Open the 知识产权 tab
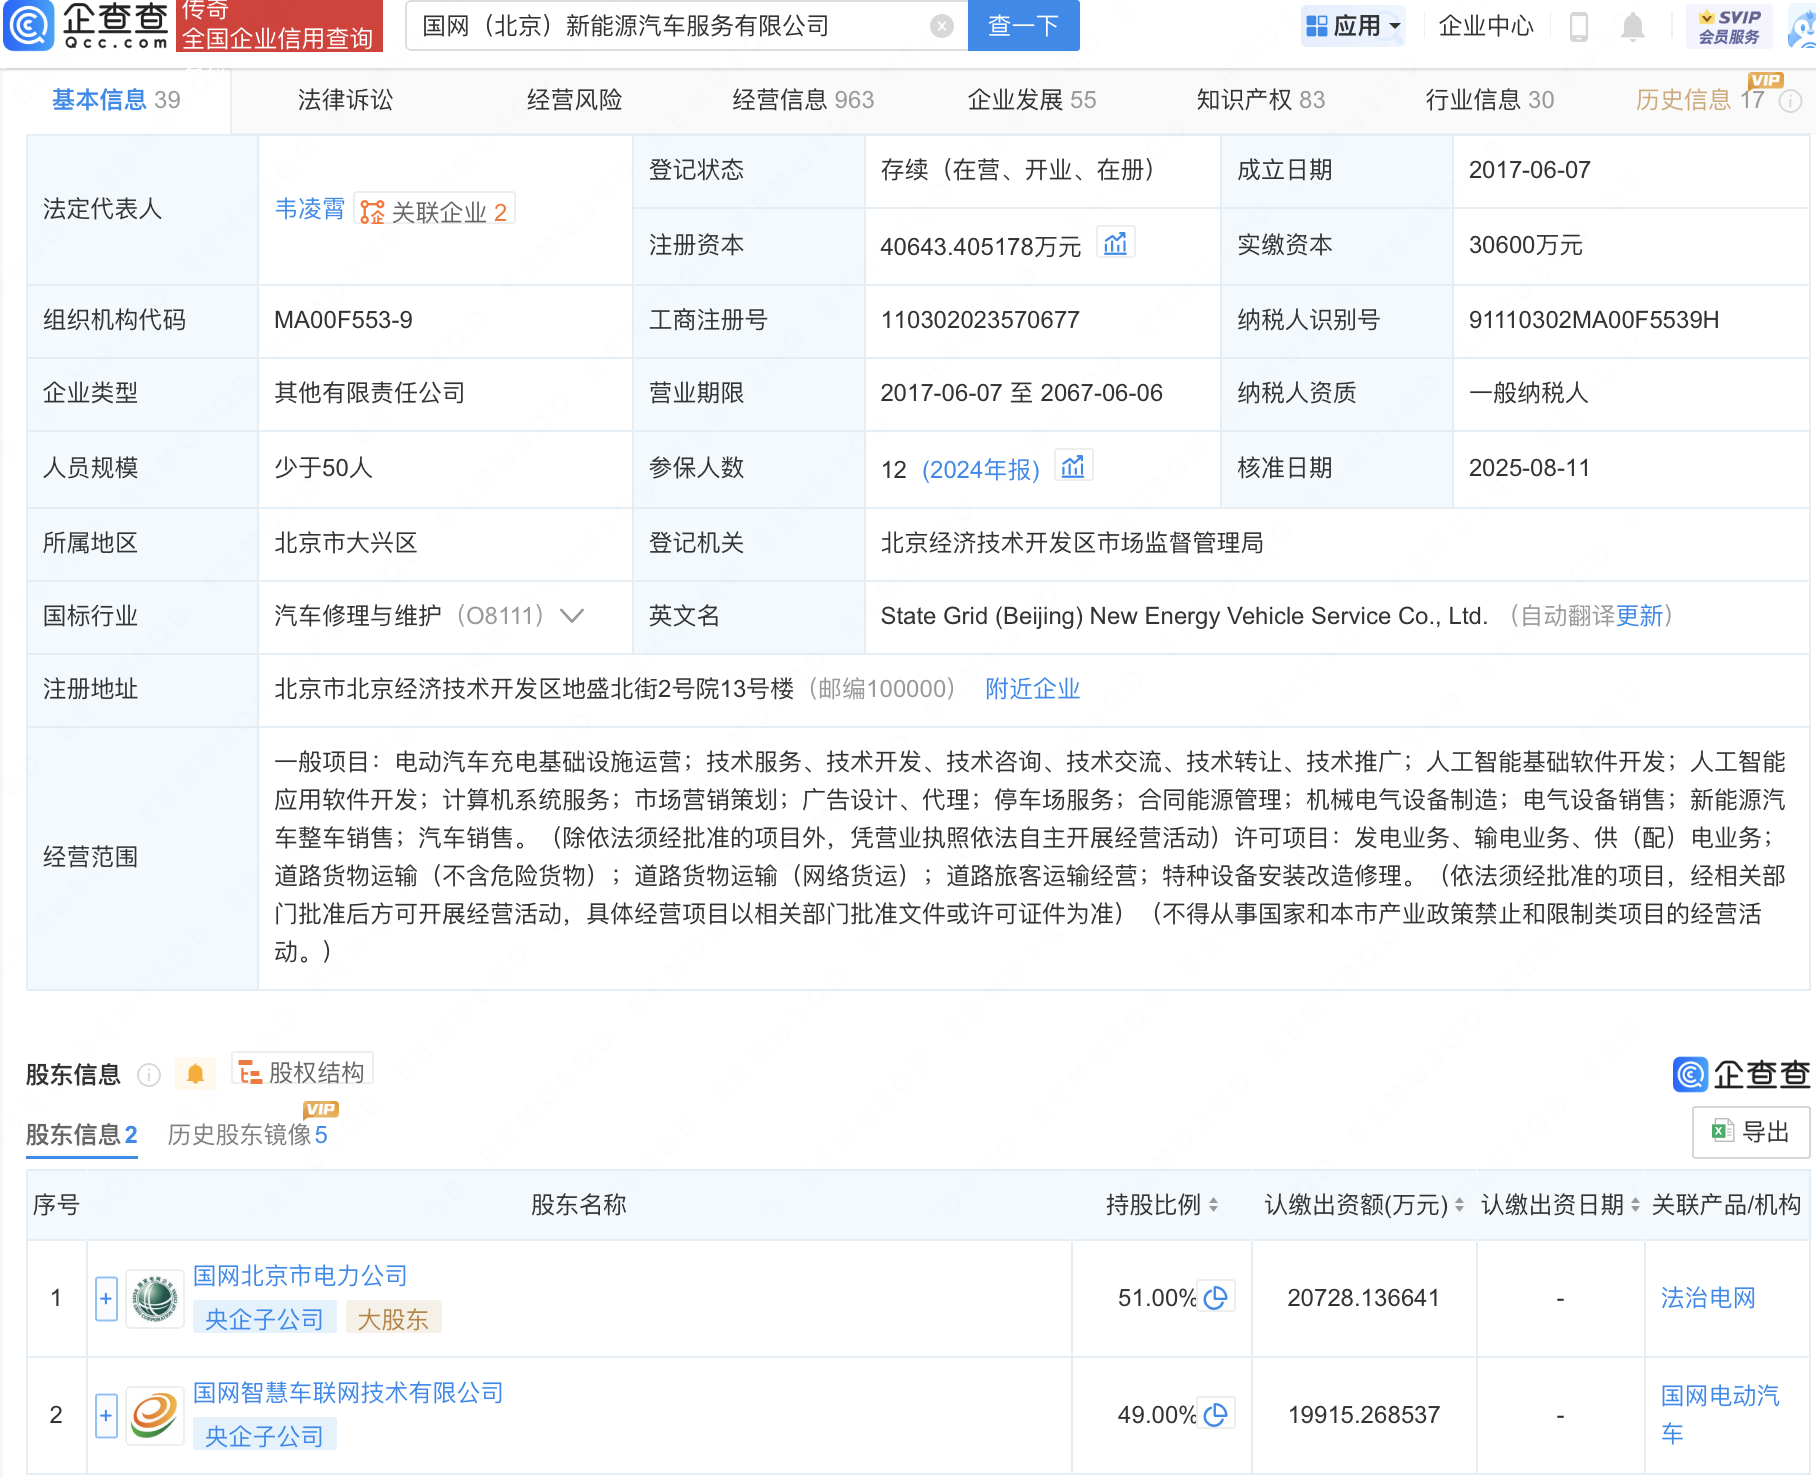Viewport: 1816px width, 1478px height. pyautogui.click(x=1260, y=100)
